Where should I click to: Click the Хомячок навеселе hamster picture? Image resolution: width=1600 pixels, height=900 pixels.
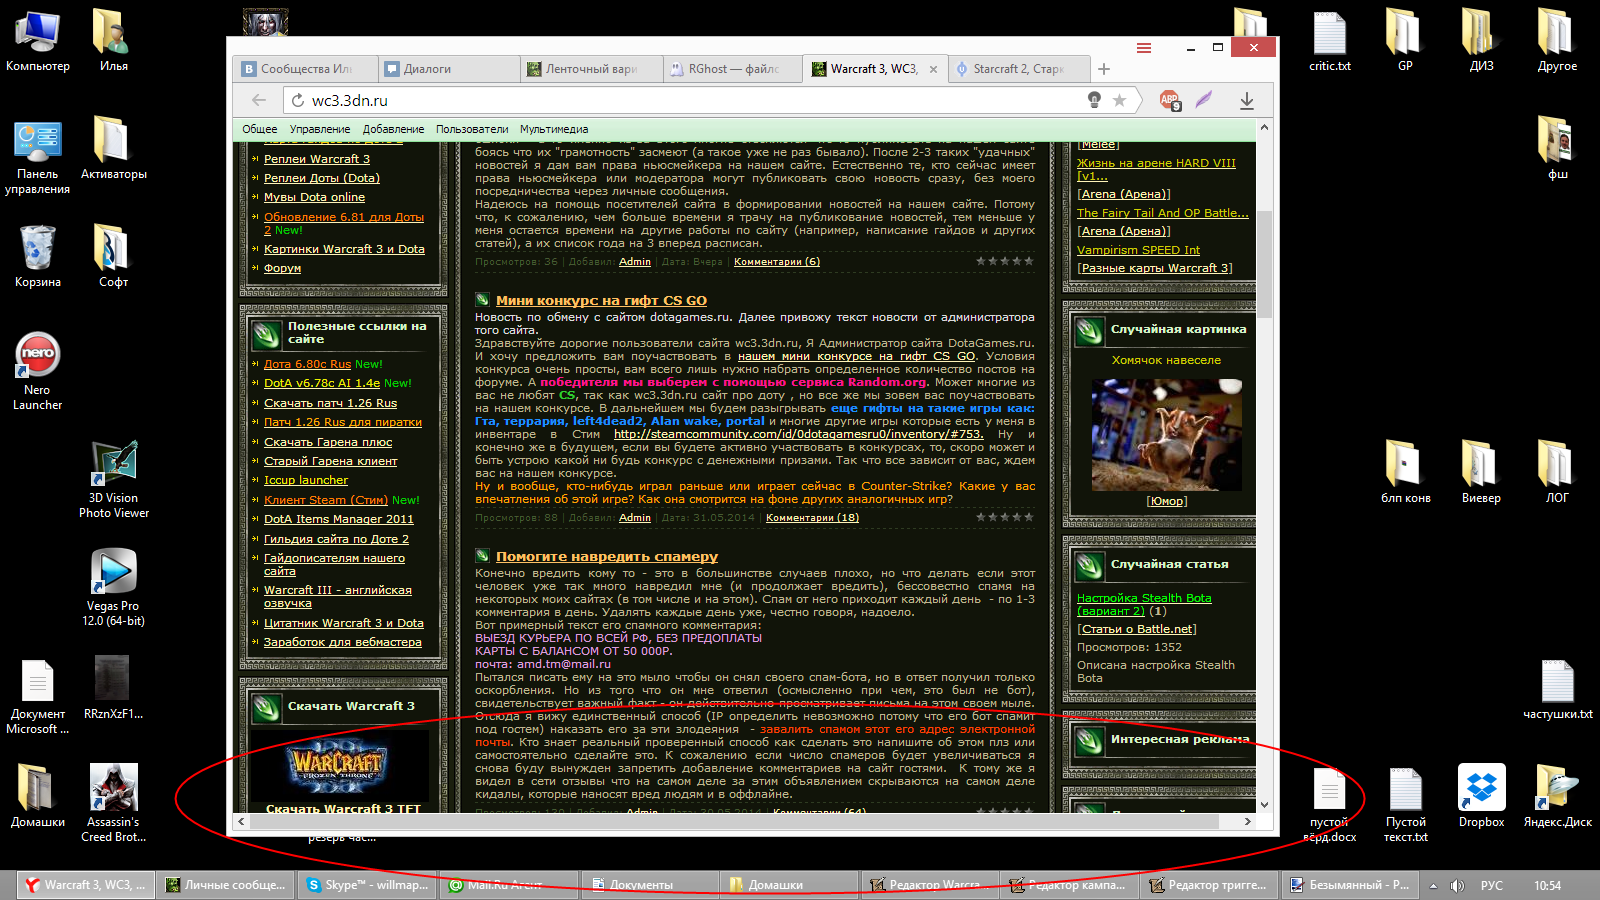pyautogui.click(x=1167, y=435)
